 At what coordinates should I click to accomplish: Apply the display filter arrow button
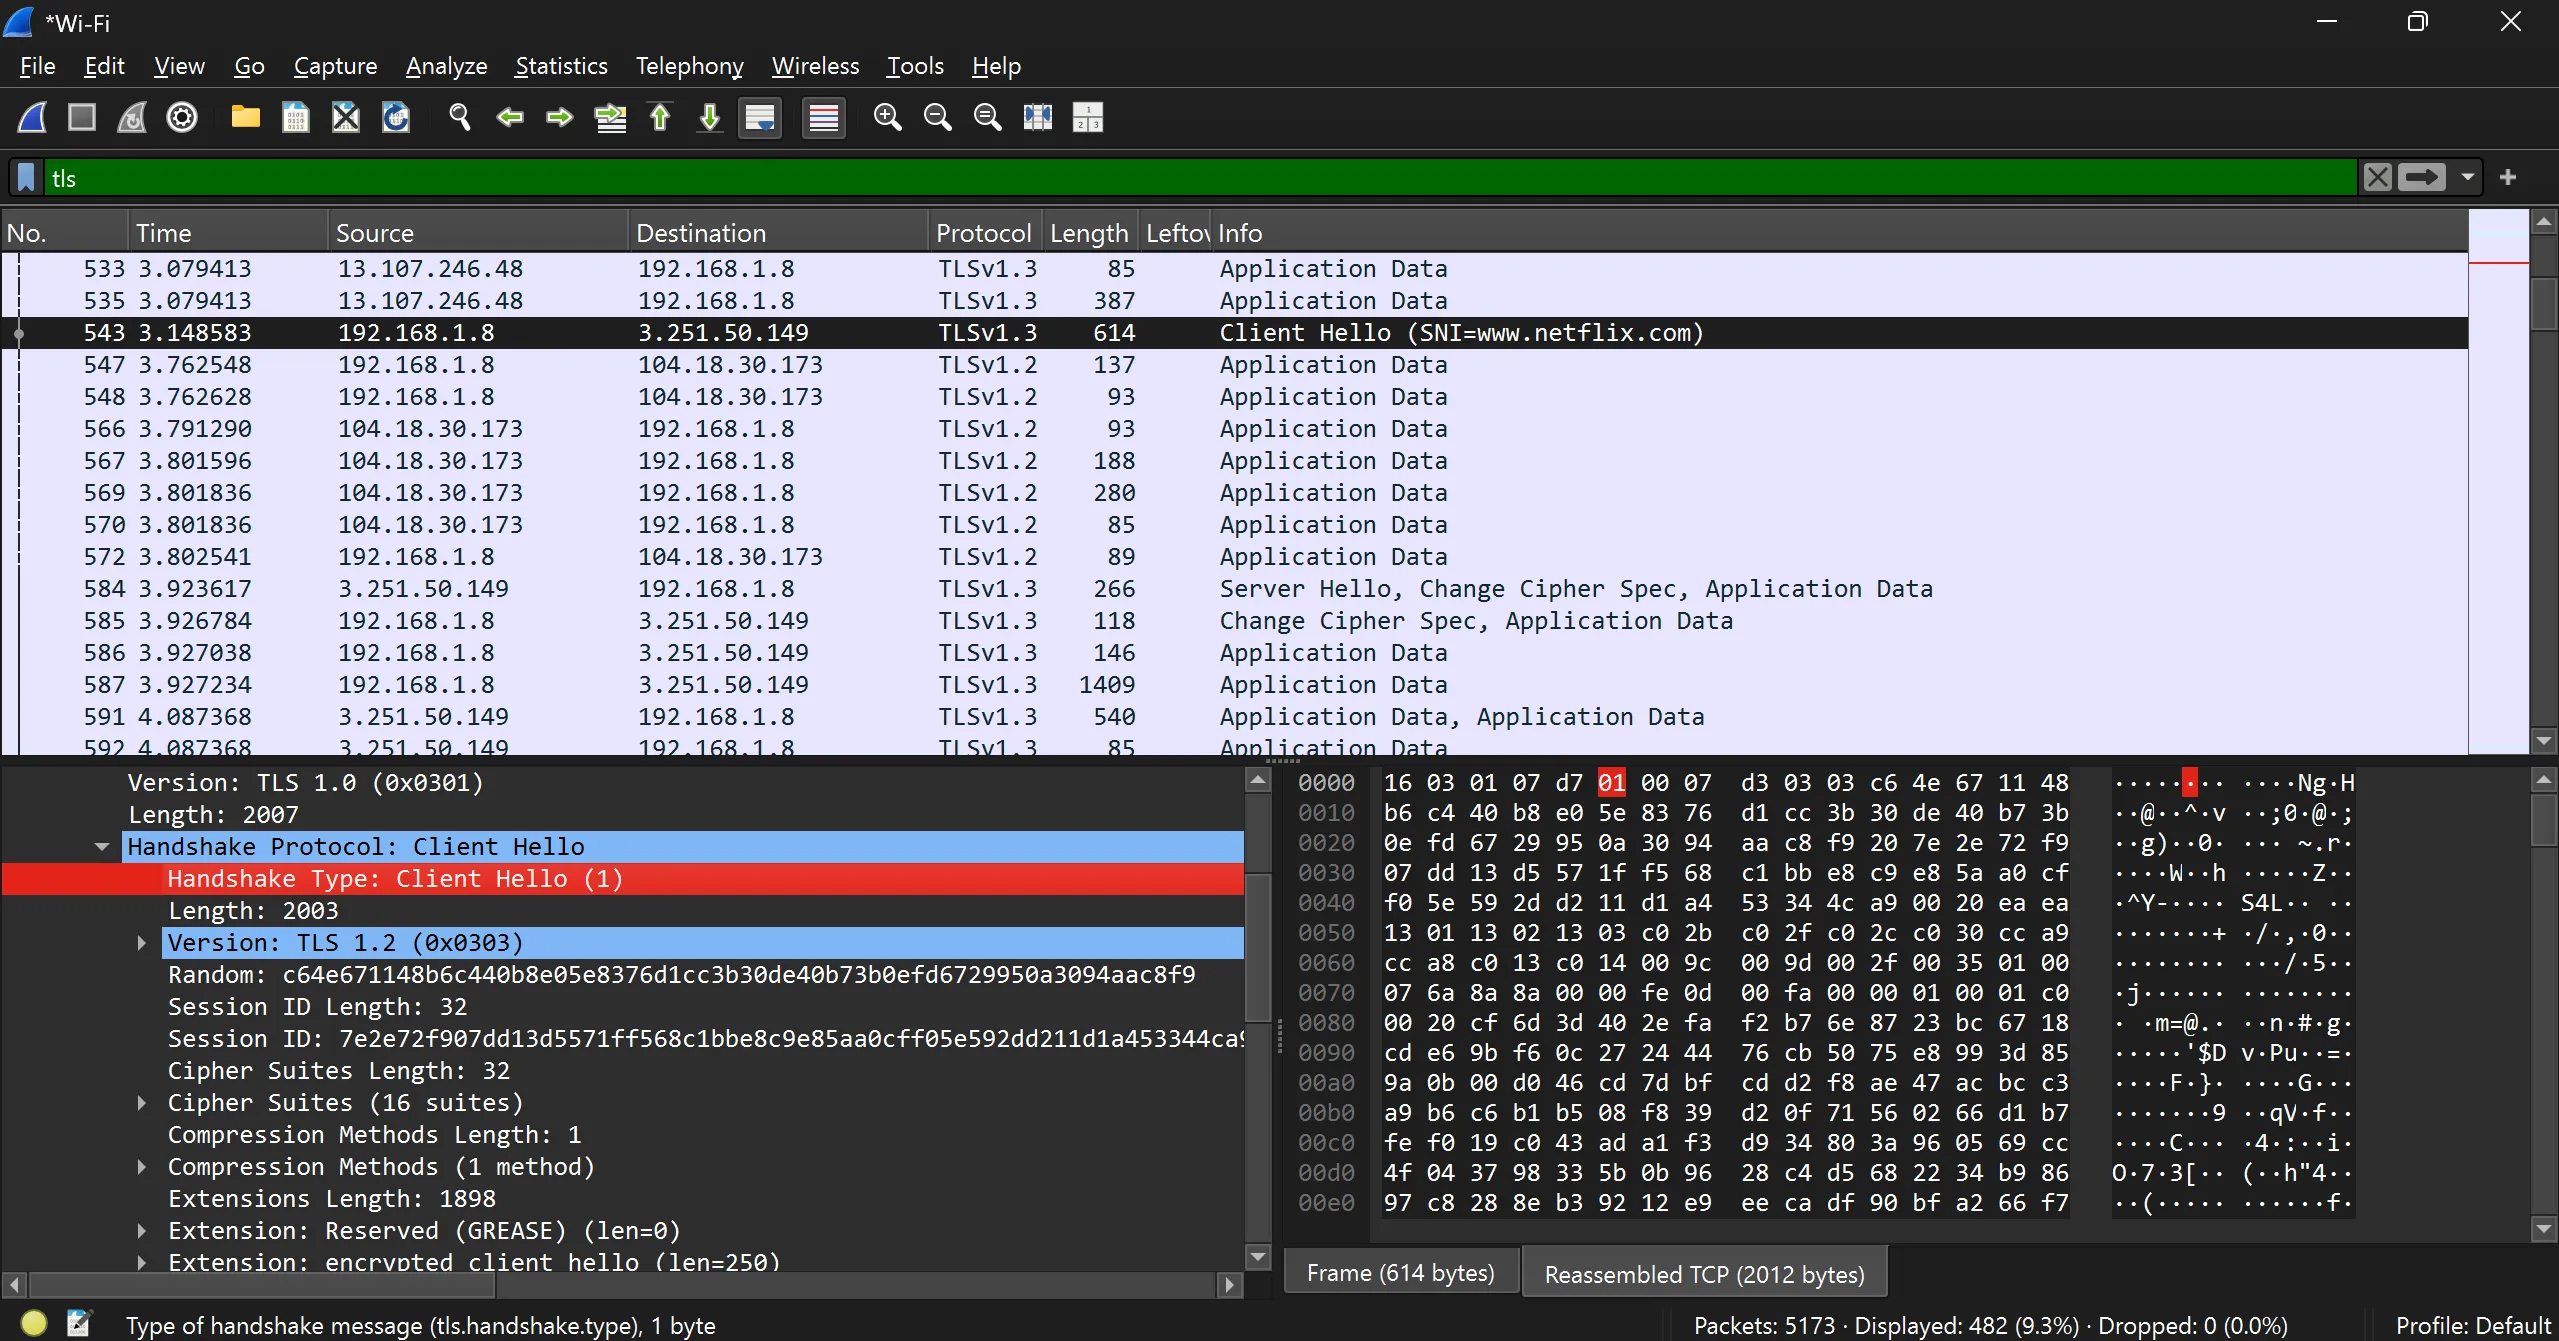click(x=2421, y=178)
